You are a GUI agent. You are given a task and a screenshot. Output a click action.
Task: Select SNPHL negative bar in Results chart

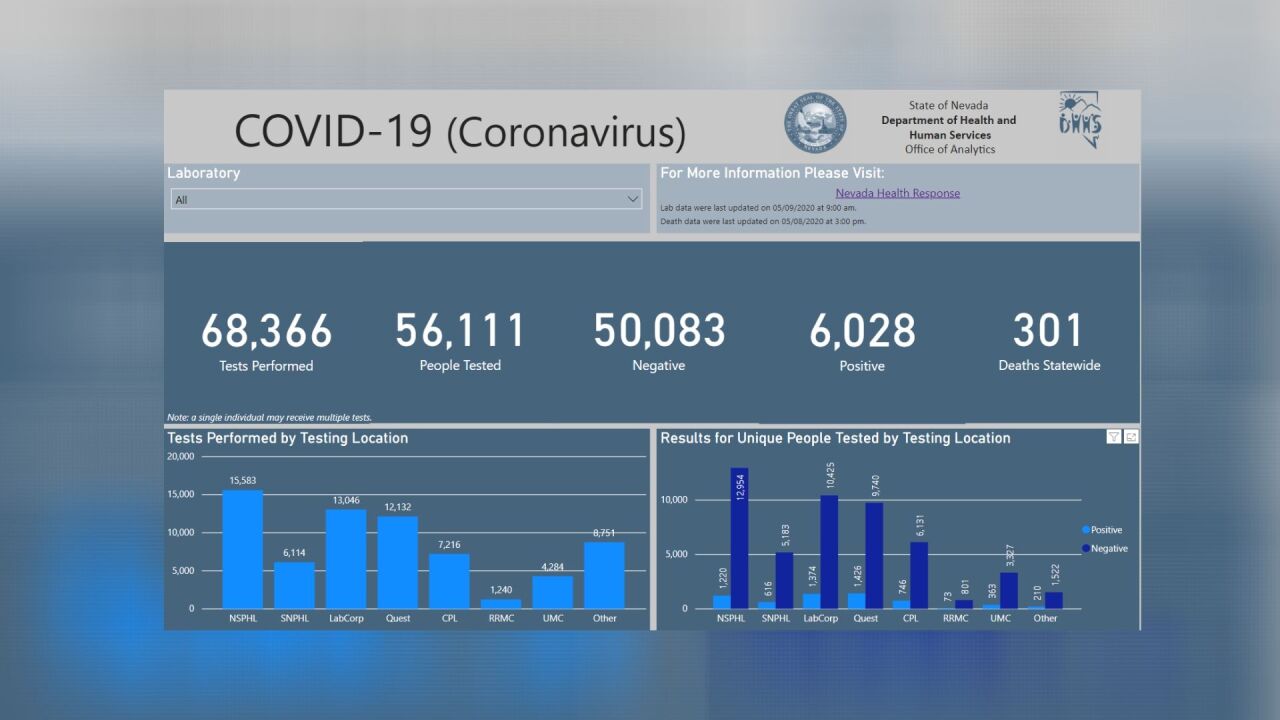784,580
